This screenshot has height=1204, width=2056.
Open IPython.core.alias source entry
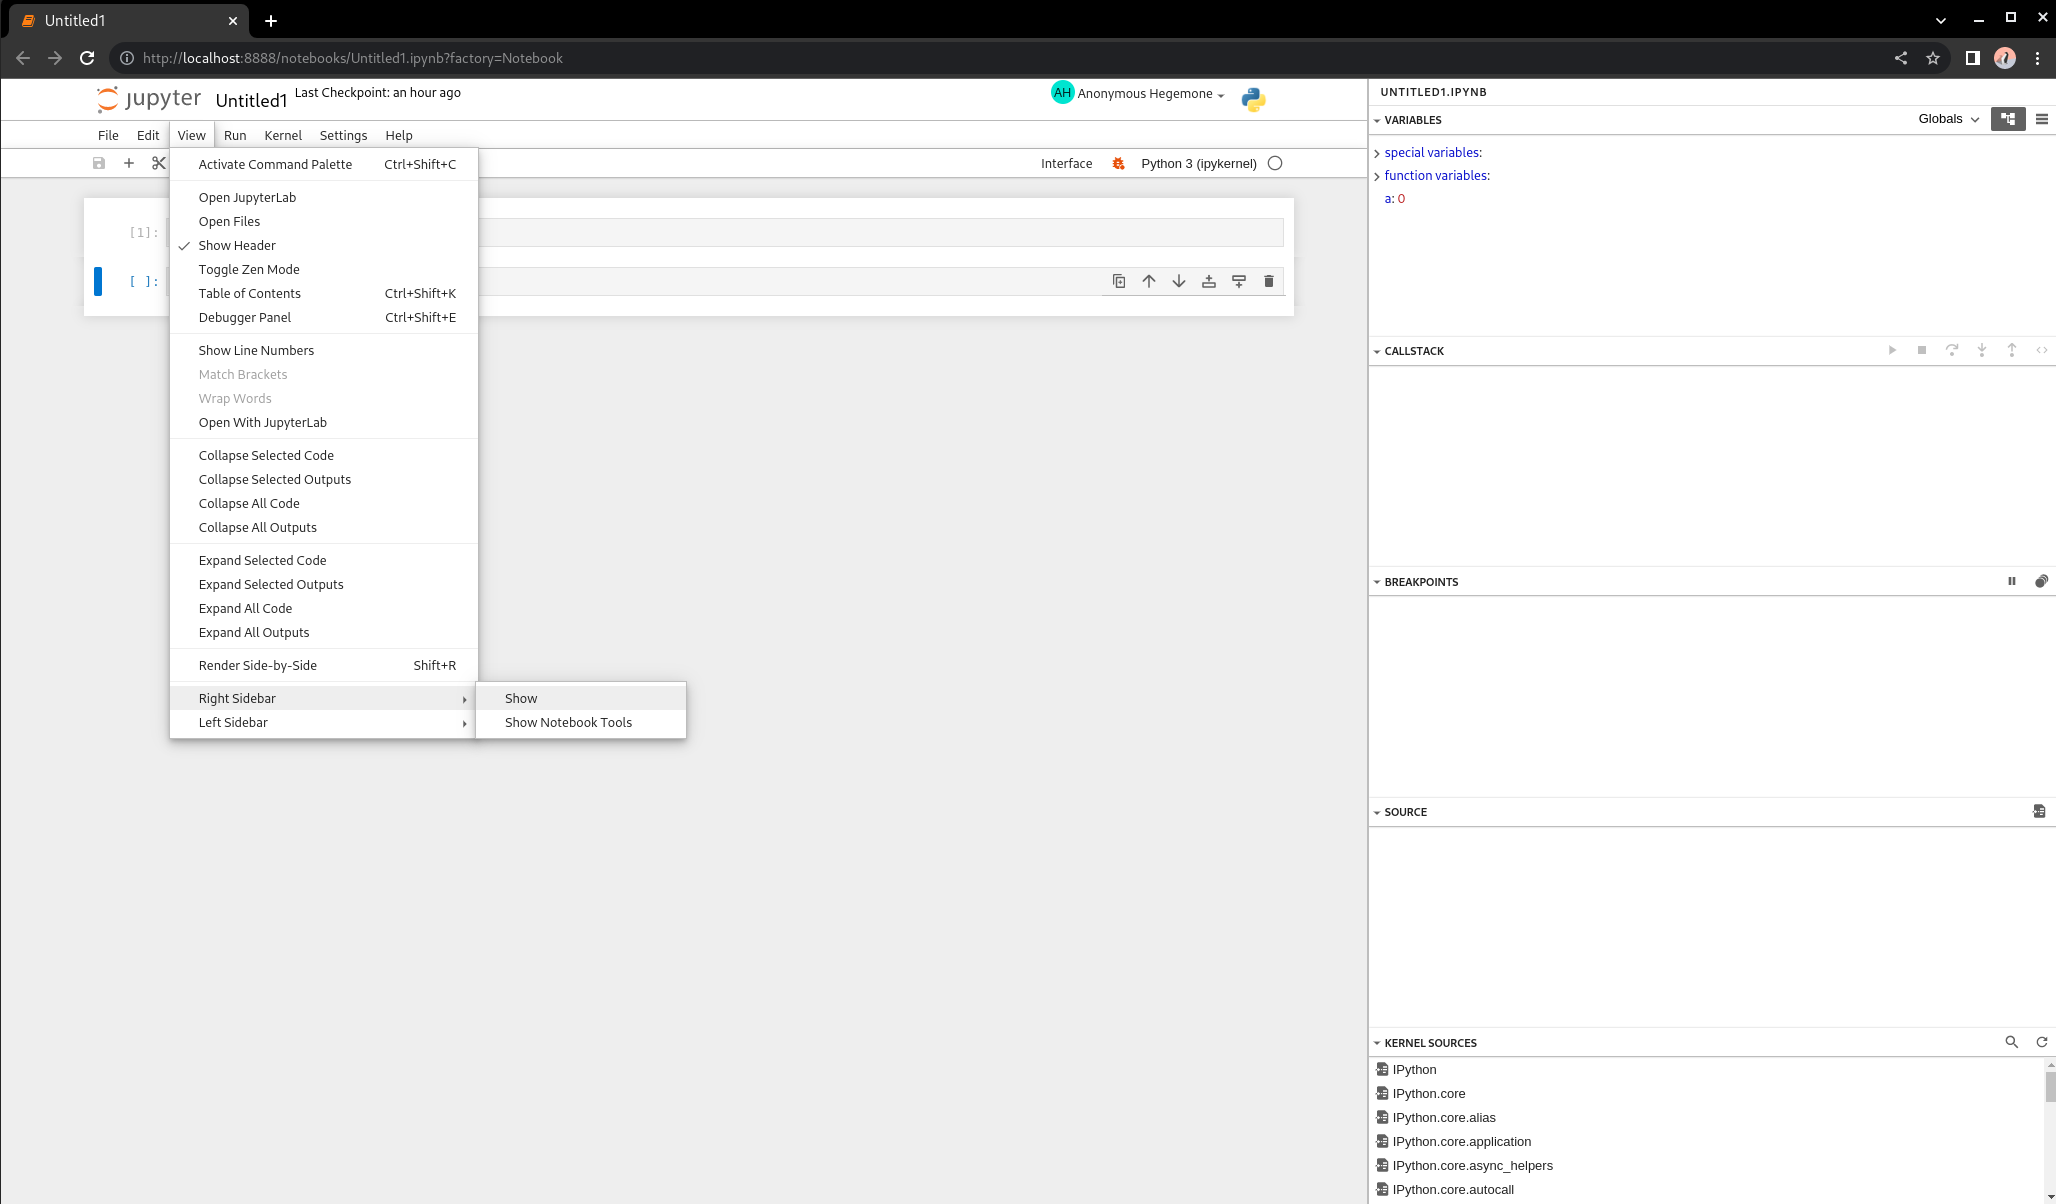(x=1443, y=1118)
